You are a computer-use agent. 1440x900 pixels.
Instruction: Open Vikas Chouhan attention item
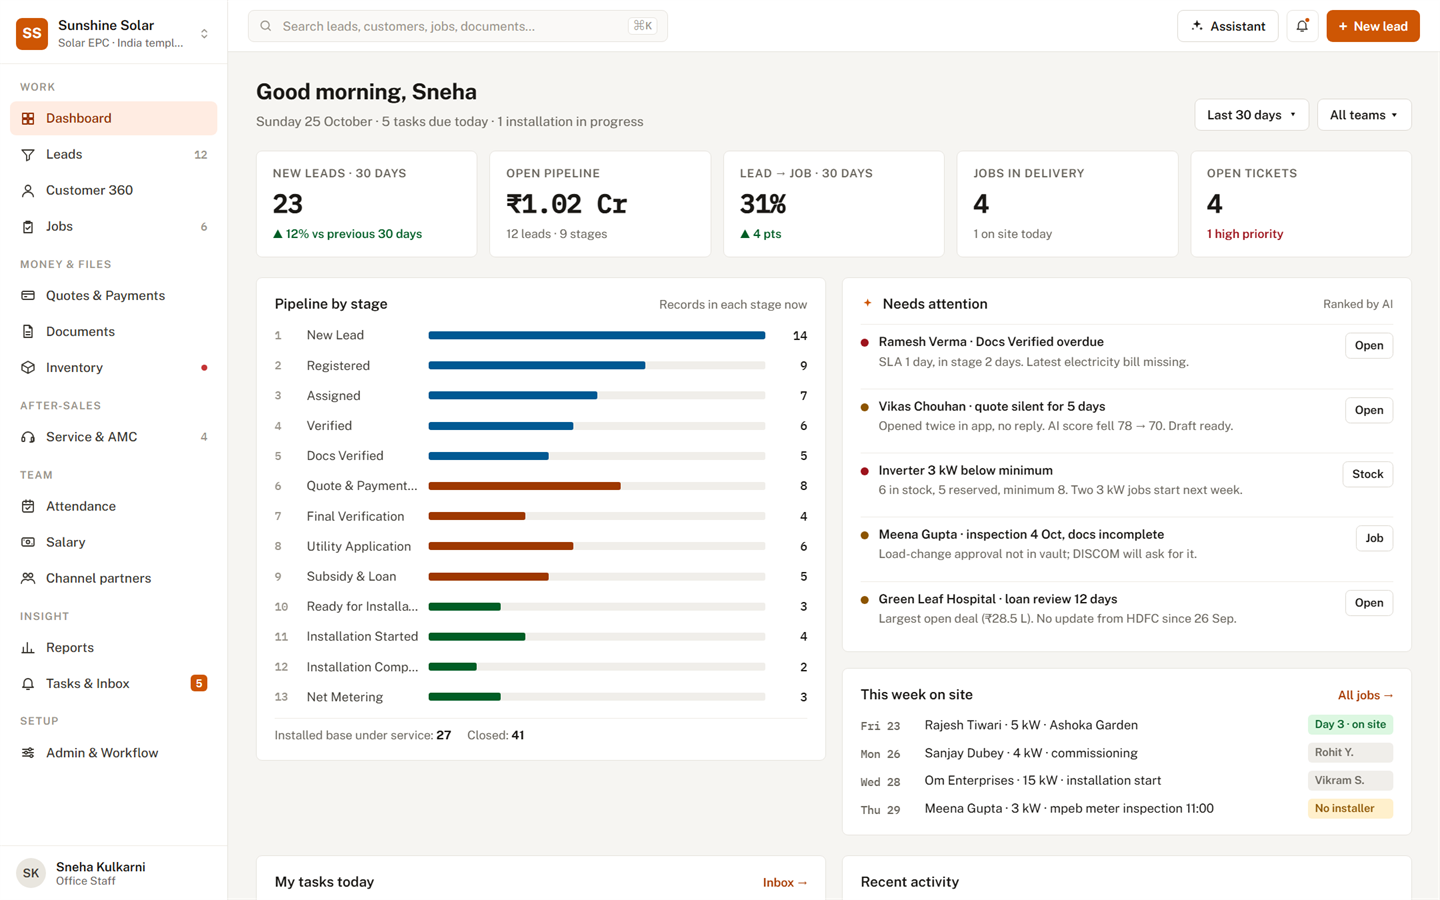click(1368, 410)
